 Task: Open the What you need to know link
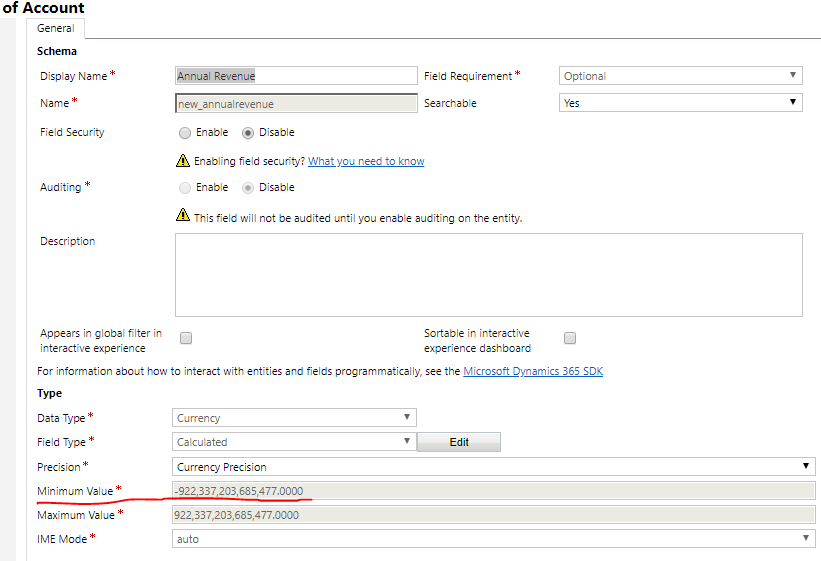366,161
